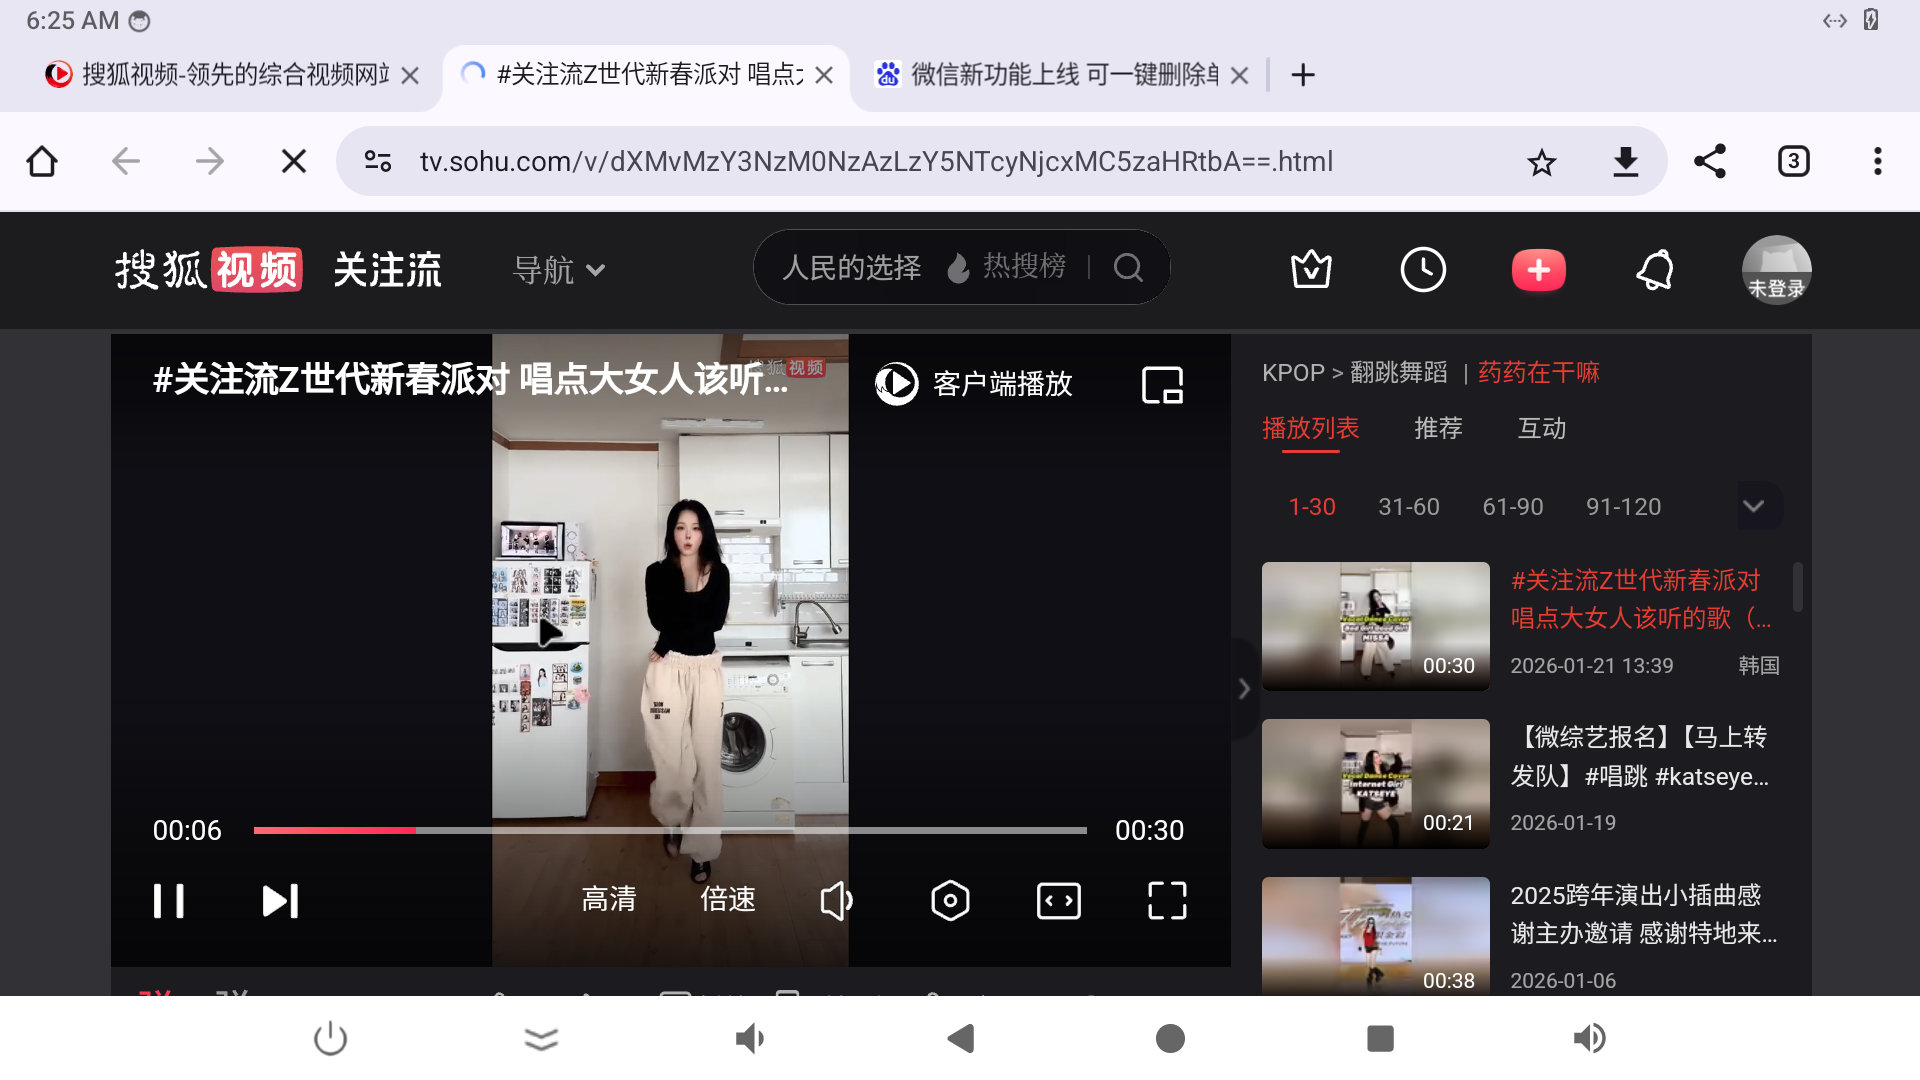Click the red upload plus button
This screenshot has height=1080, width=1920.
tap(1538, 270)
